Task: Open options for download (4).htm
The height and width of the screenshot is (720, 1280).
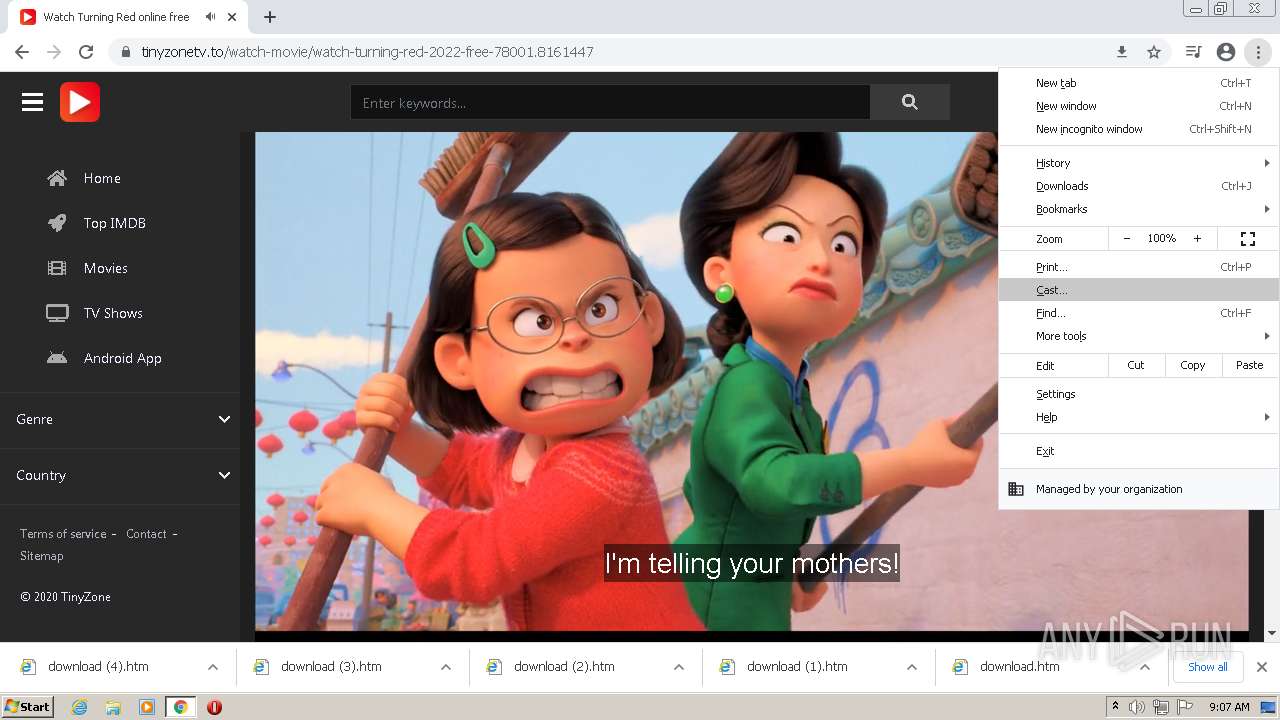Action: (x=213, y=667)
